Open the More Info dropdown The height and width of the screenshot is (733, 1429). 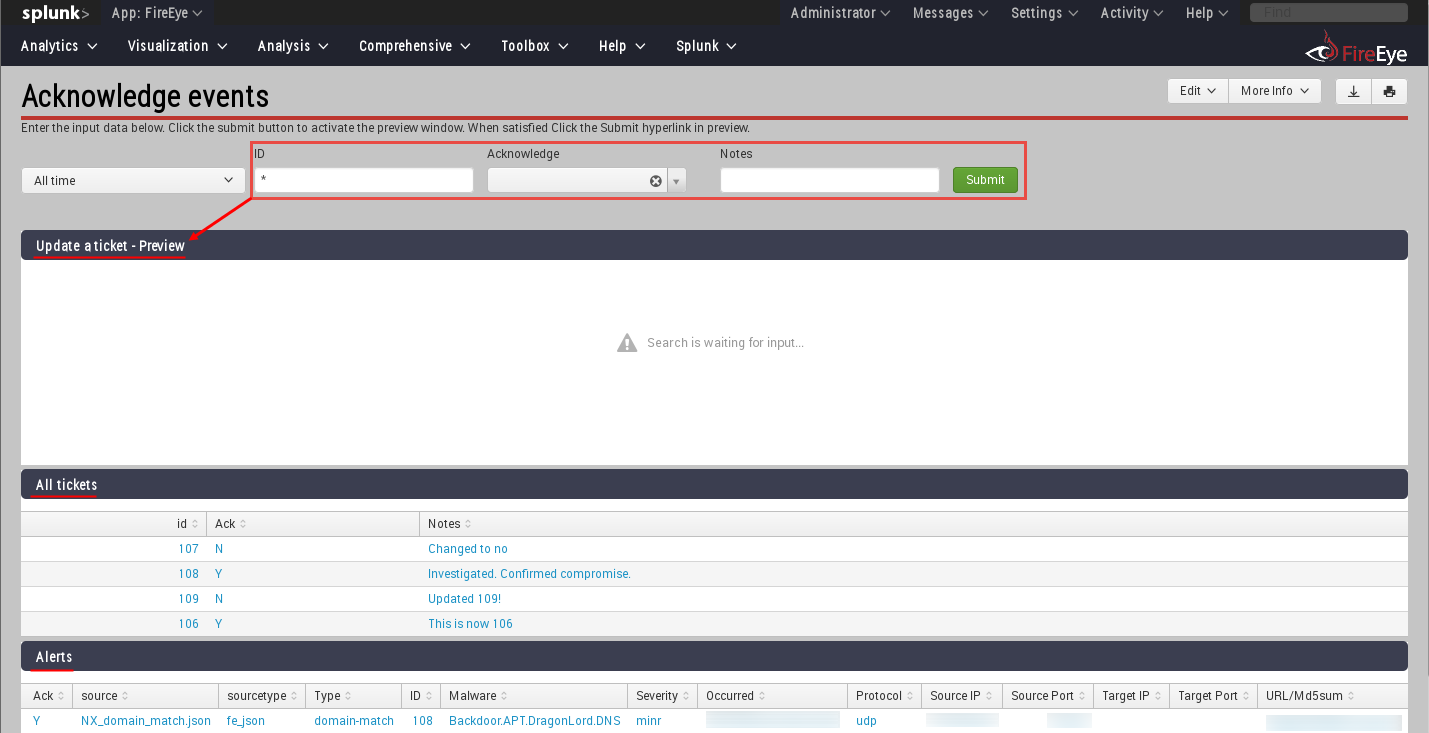tap(1274, 90)
